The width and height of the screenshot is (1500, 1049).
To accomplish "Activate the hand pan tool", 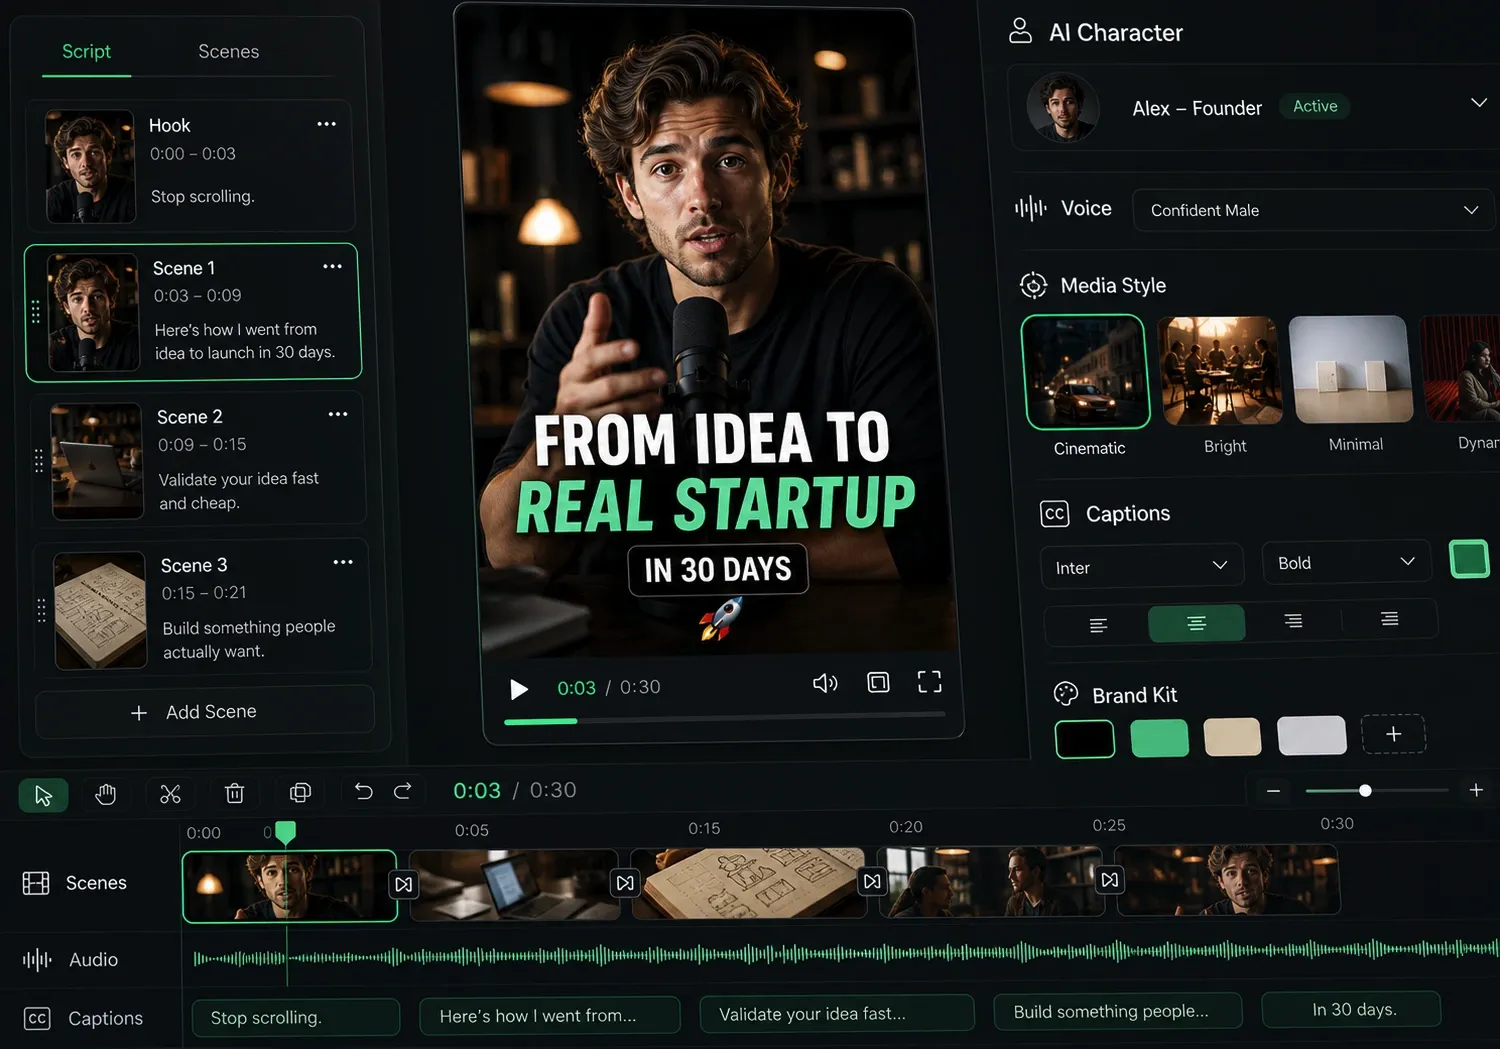I will (106, 794).
